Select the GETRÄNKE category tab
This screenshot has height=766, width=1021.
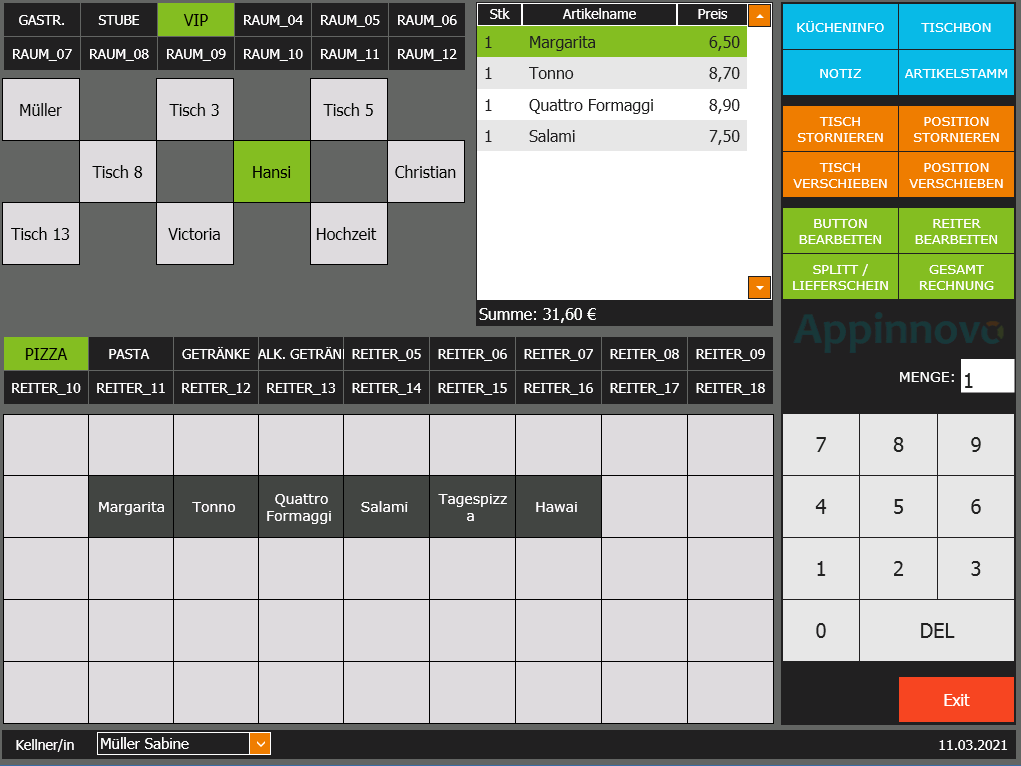(215, 354)
